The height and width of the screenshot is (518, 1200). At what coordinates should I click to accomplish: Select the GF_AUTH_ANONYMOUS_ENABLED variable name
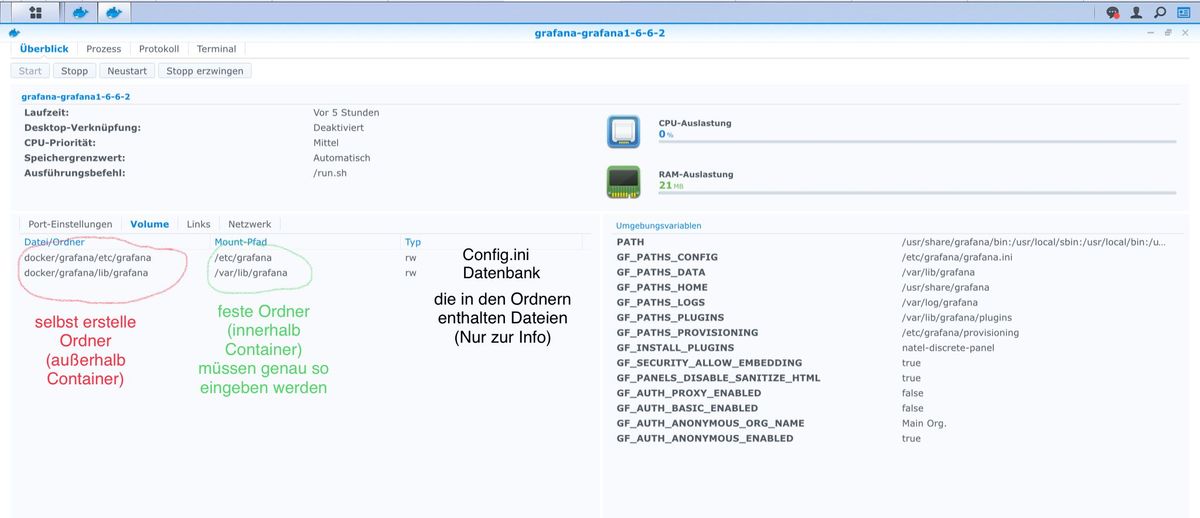coord(705,438)
